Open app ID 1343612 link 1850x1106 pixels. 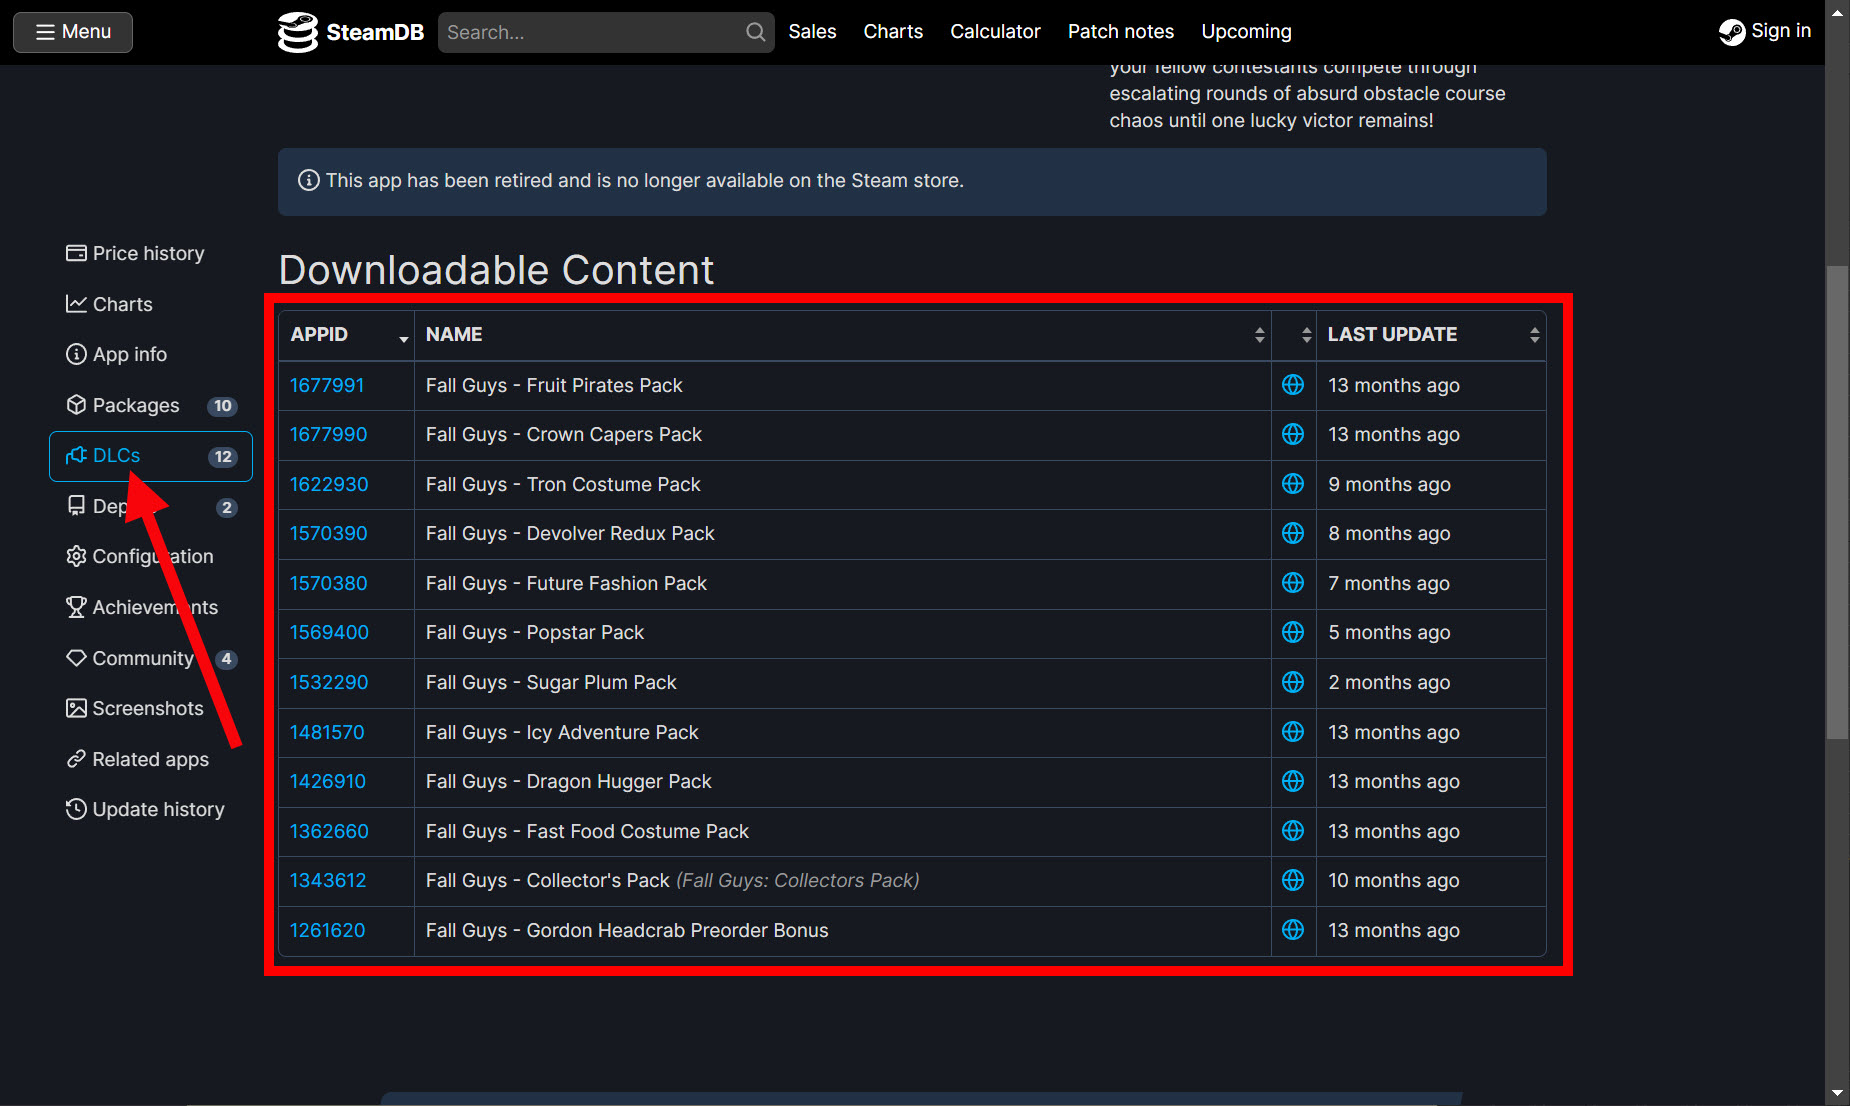(x=328, y=880)
